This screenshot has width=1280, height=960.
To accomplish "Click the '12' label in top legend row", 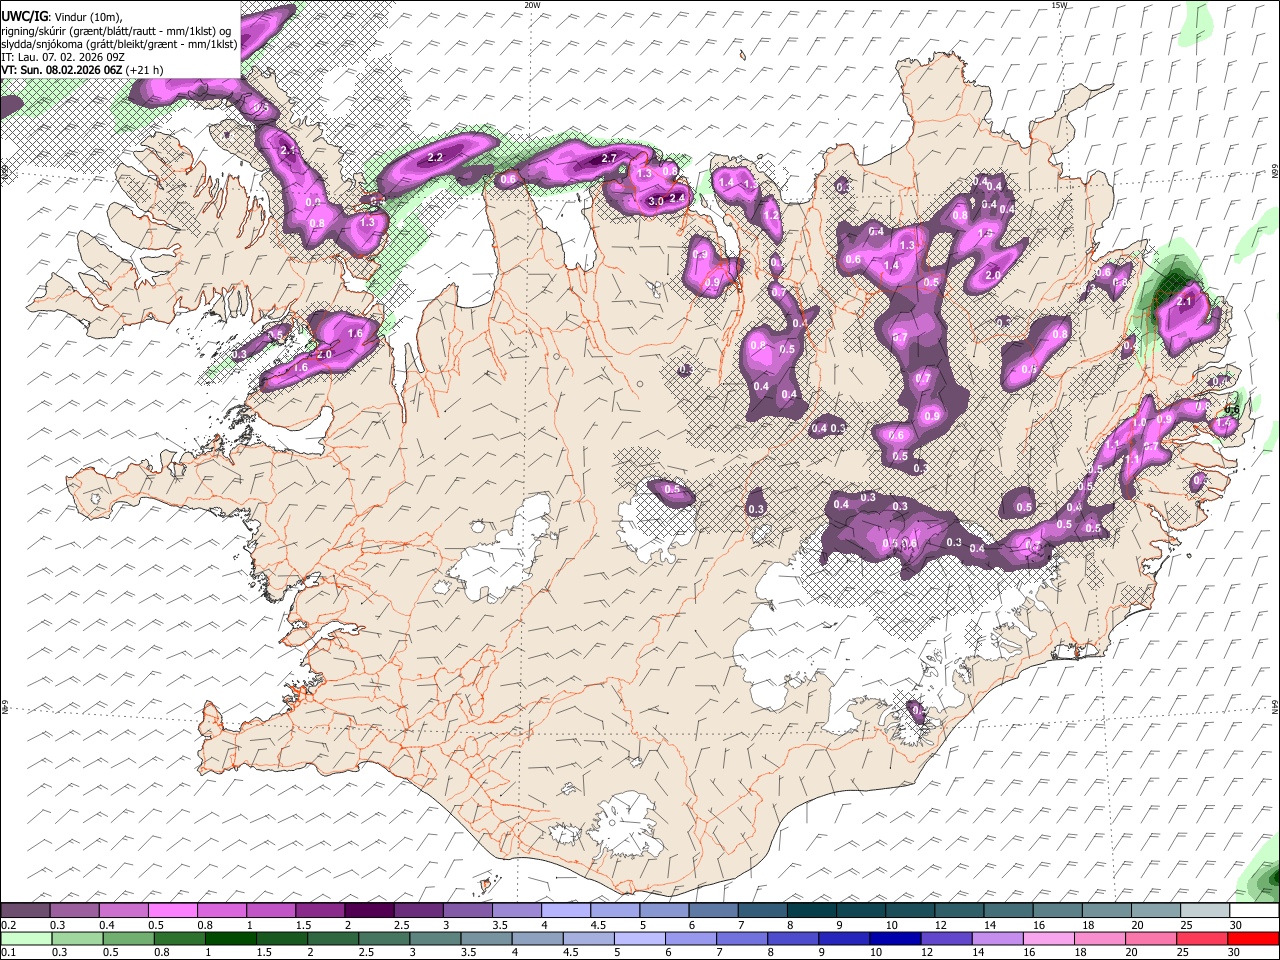I will (941, 925).
